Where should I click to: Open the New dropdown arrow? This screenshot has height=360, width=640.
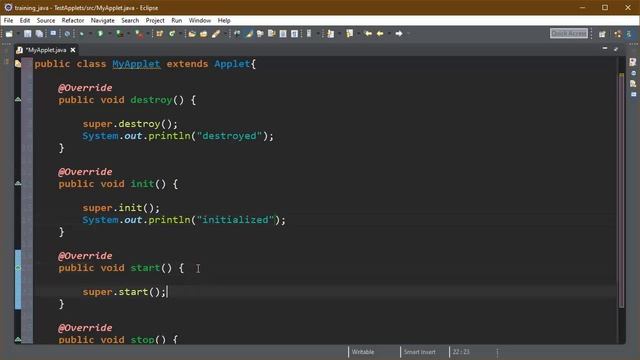[18, 33]
